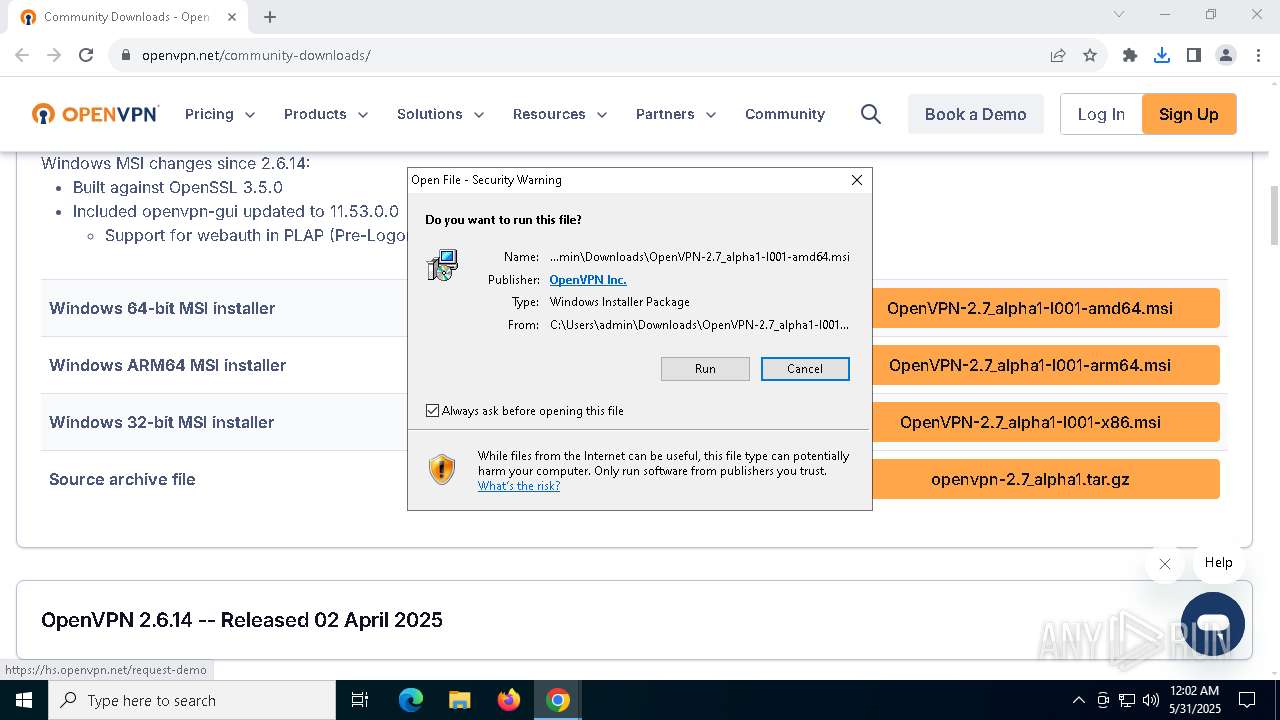Image resolution: width=1280 pixels, height=720 pixels.
Task: Open the notification center icon
Action: [x=1247, y=700]
